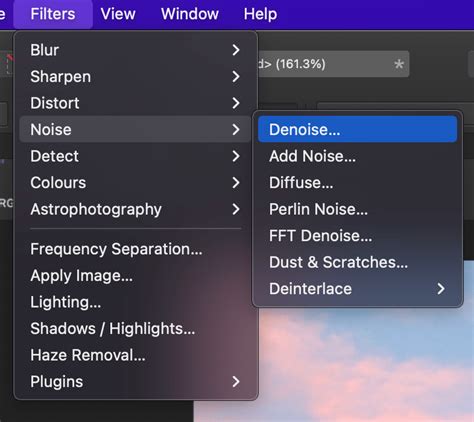Expand the Blur submenu
The height and width of the screenshot is (422, 474).
pos(135,50)
